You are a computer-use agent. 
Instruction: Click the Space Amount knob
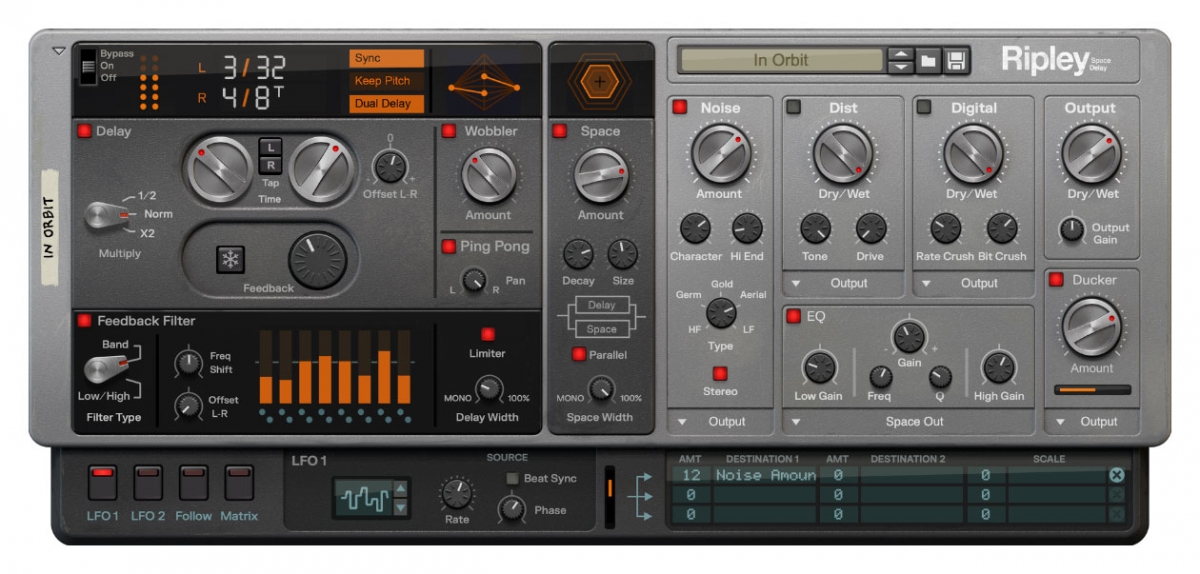601,176
